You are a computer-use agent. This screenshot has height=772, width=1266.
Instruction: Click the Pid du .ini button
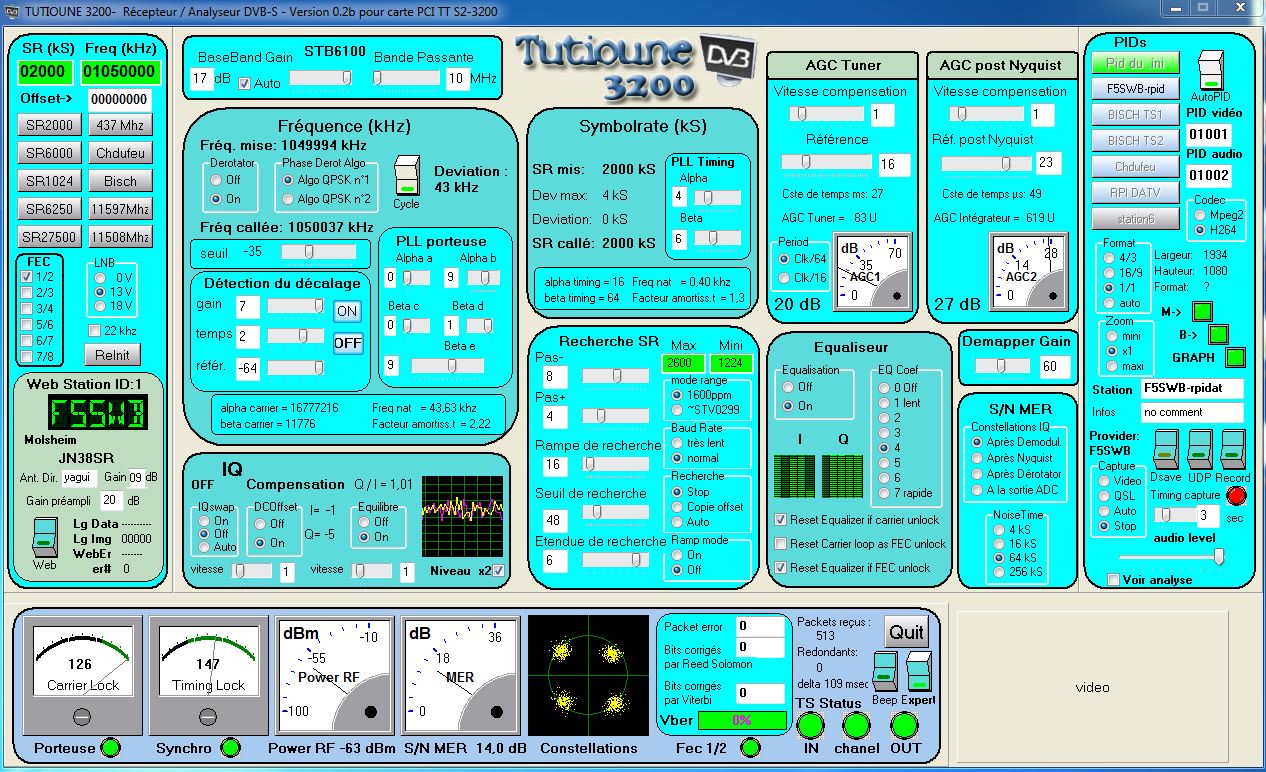1135,62
